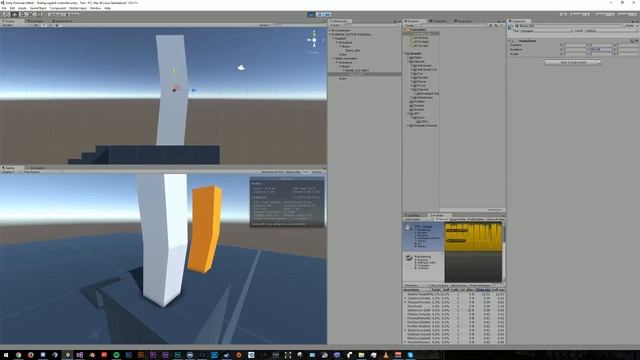
Task: Click the Step frame button
Action: 327,14
